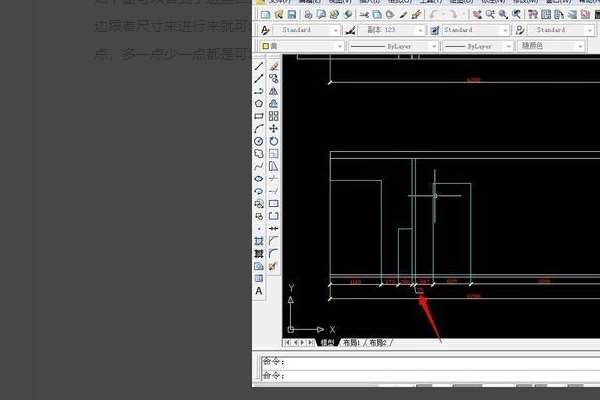Select the Trim tool
Viewport: 600px width, 400px height.
(273, 179)
